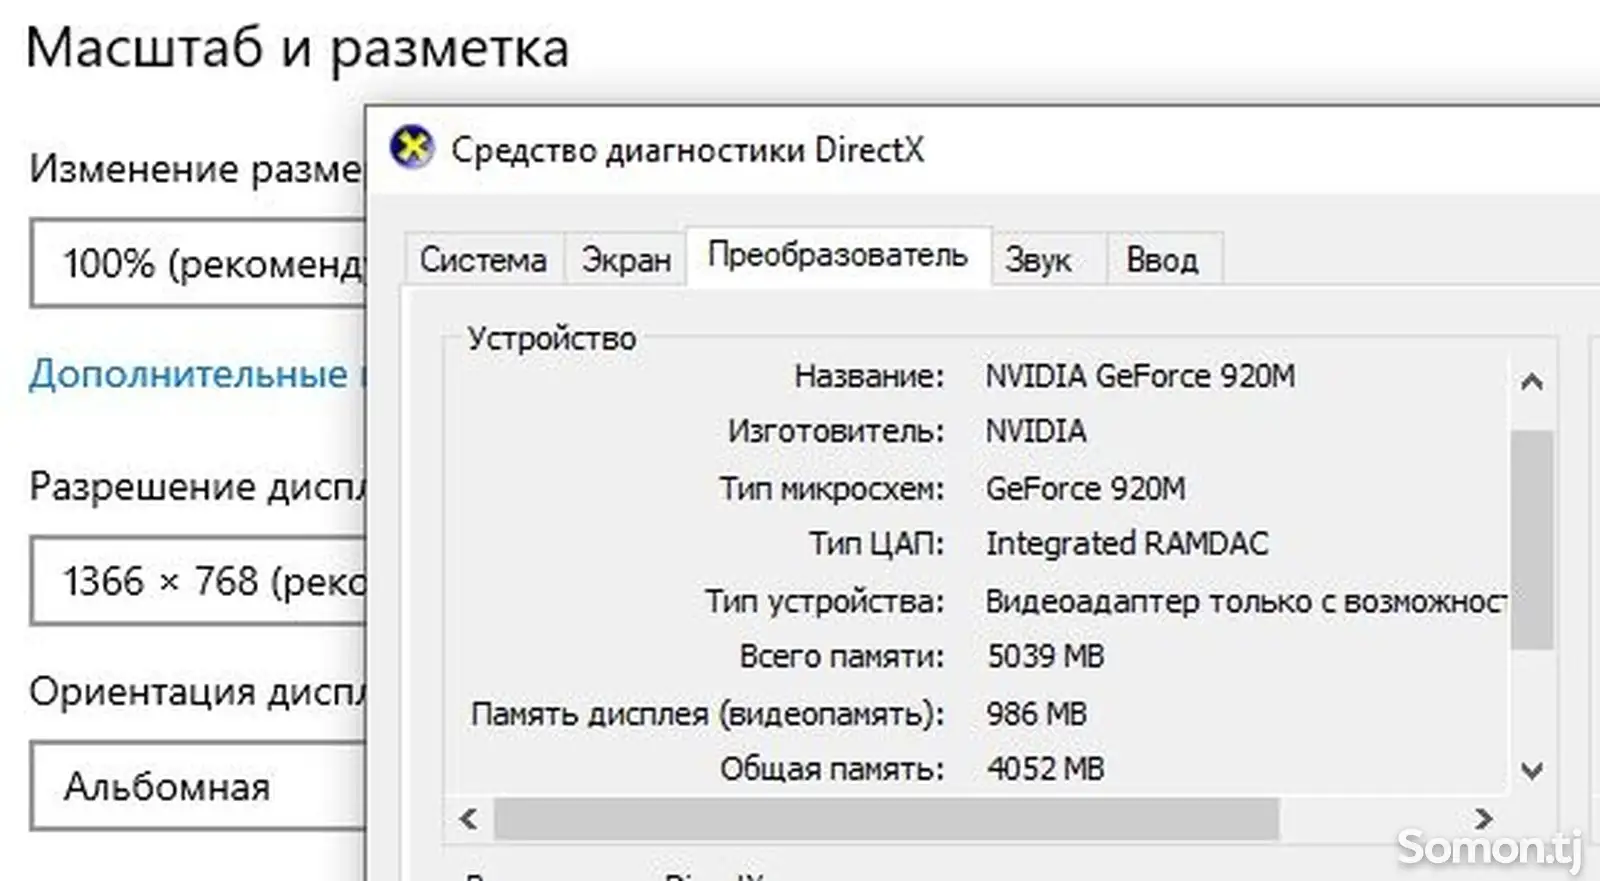Click the device list scroll down arrow
The image size is (1600, 881).
pyautogui.click(x=1532, y=770)
